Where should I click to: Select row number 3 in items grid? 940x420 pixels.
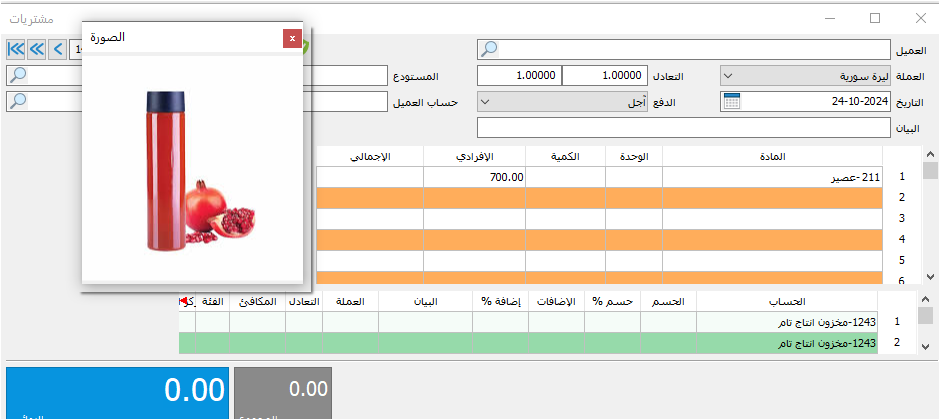(x=901, y=219)
